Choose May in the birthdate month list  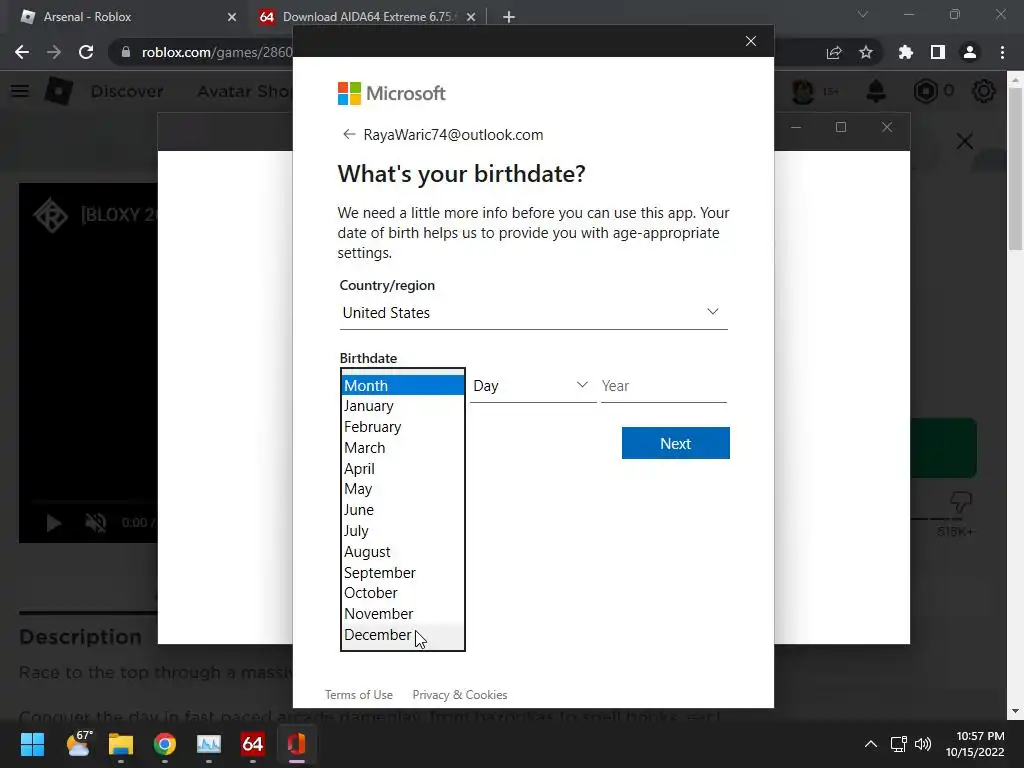[402, 488]
